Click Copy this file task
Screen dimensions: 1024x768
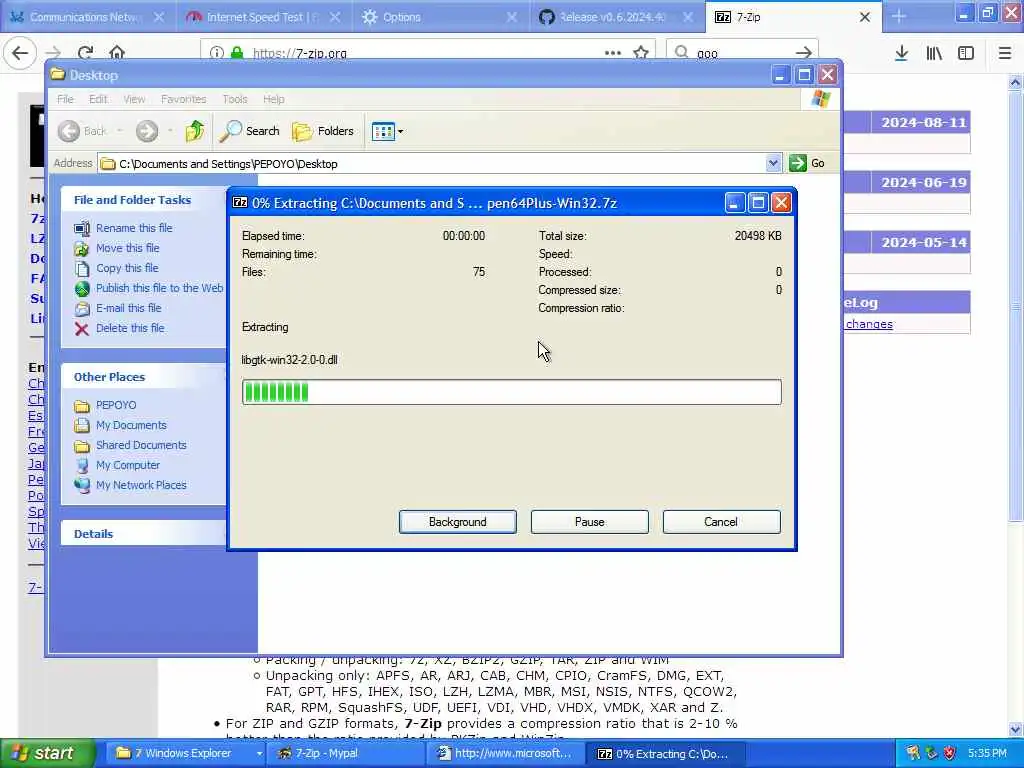127,268
